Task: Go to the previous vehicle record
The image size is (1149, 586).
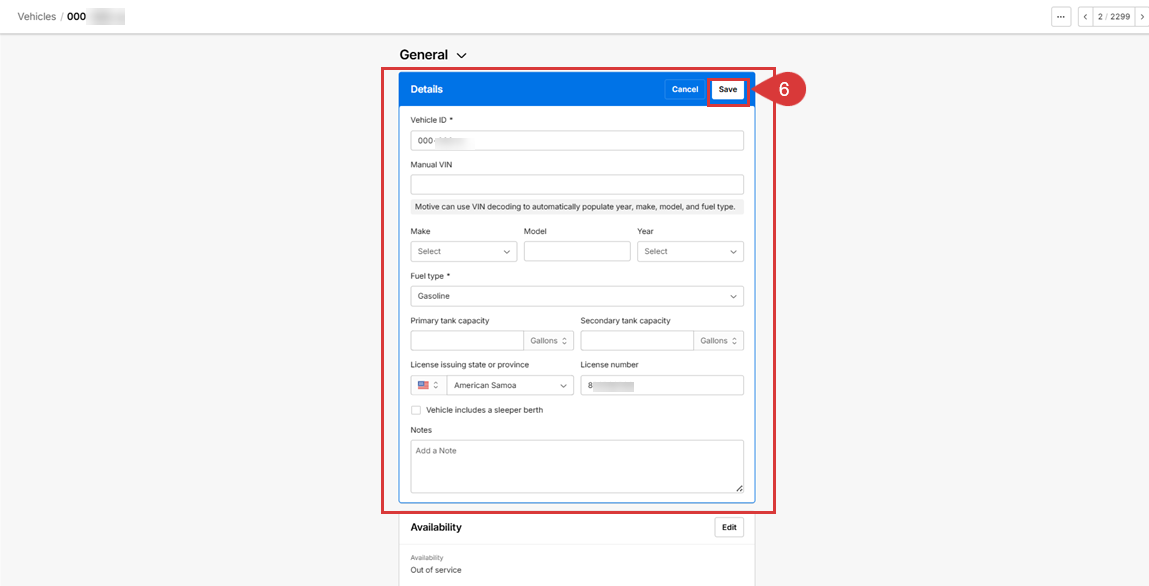Action: 1084,16
